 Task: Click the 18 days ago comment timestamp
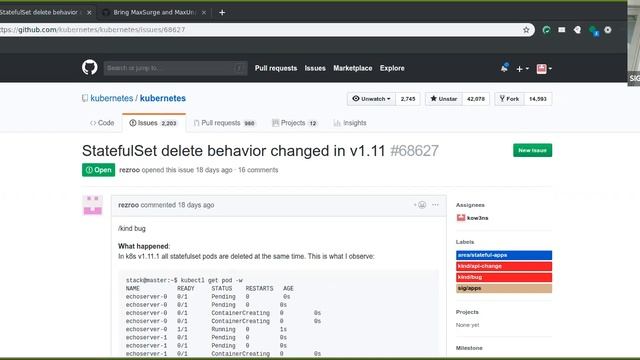[196, 205]
